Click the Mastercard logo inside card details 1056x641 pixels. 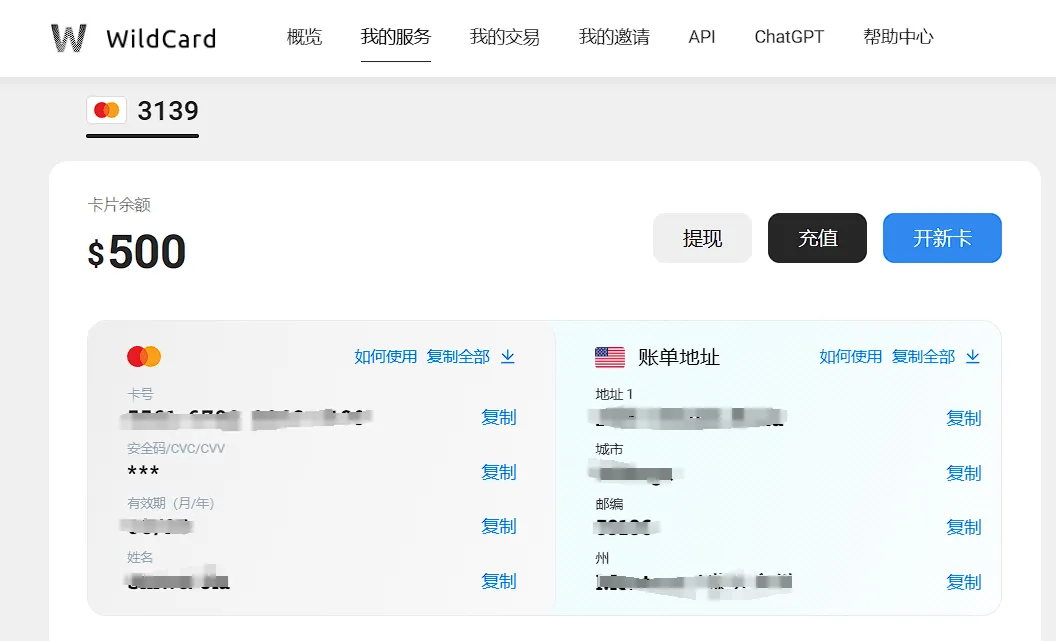coord(144,356)
